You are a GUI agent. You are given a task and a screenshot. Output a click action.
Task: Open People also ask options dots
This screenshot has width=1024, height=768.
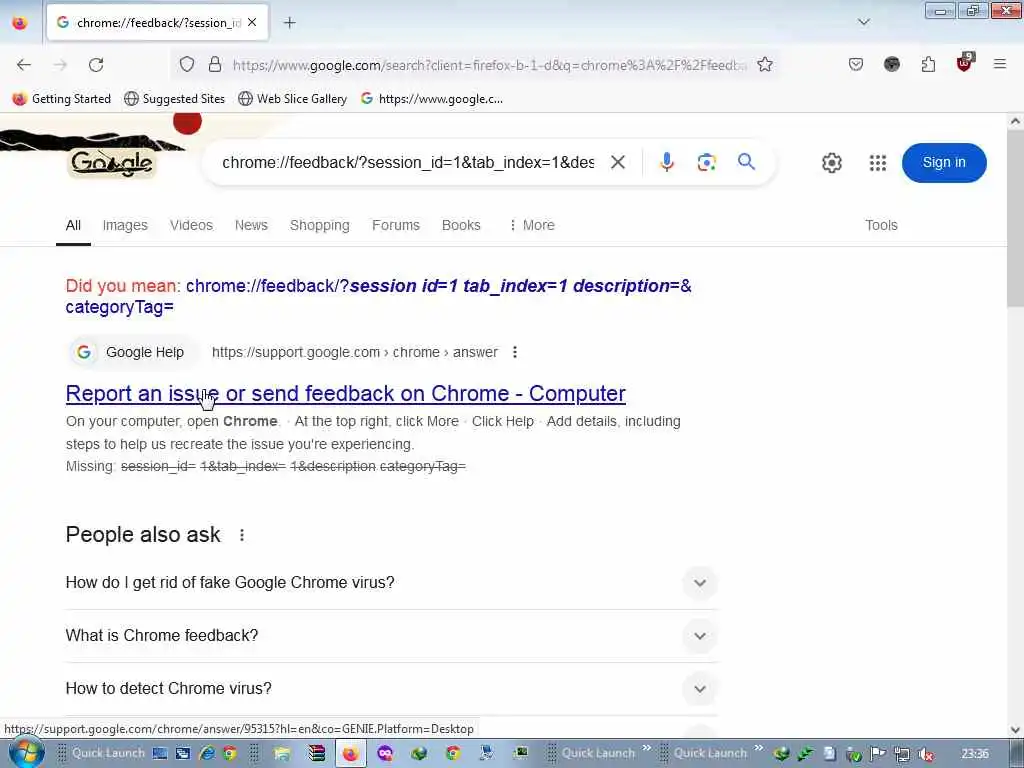242,535
